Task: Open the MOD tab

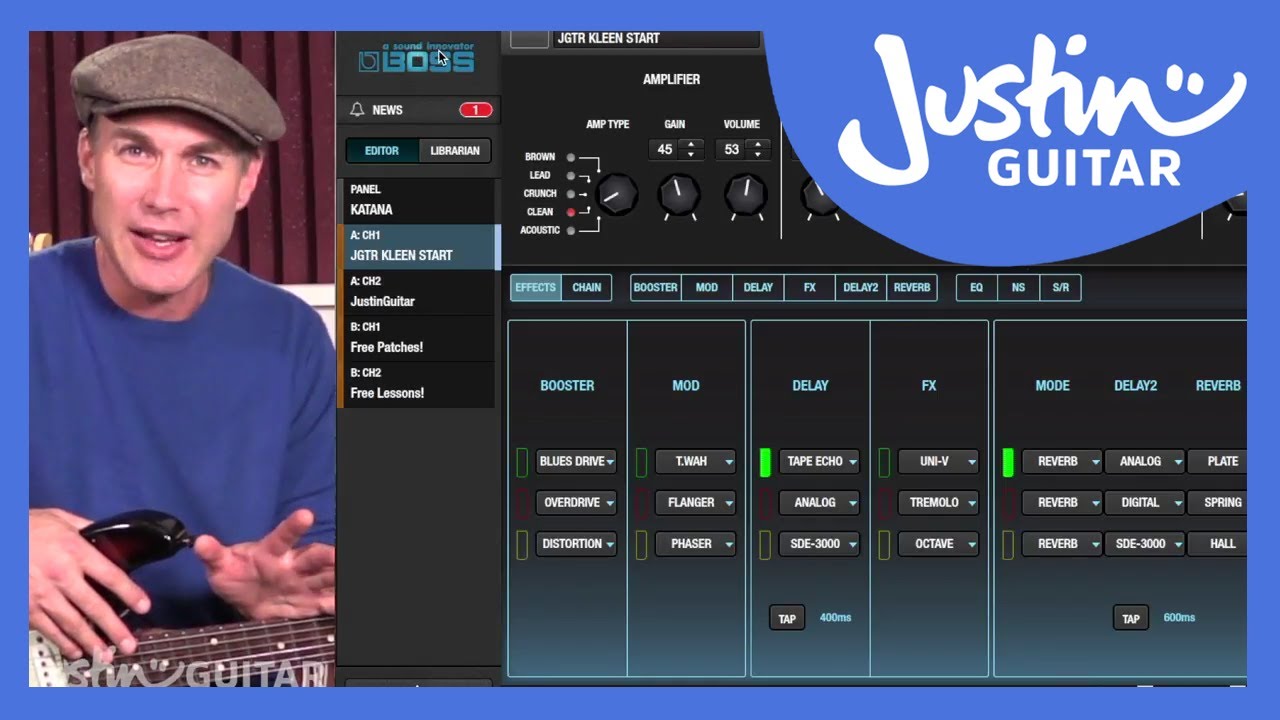Action: pos(707,288)
